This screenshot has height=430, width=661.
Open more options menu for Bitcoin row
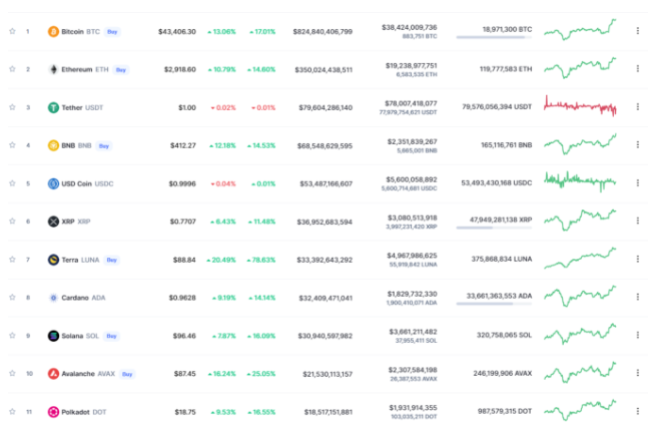tap(637, 31)
